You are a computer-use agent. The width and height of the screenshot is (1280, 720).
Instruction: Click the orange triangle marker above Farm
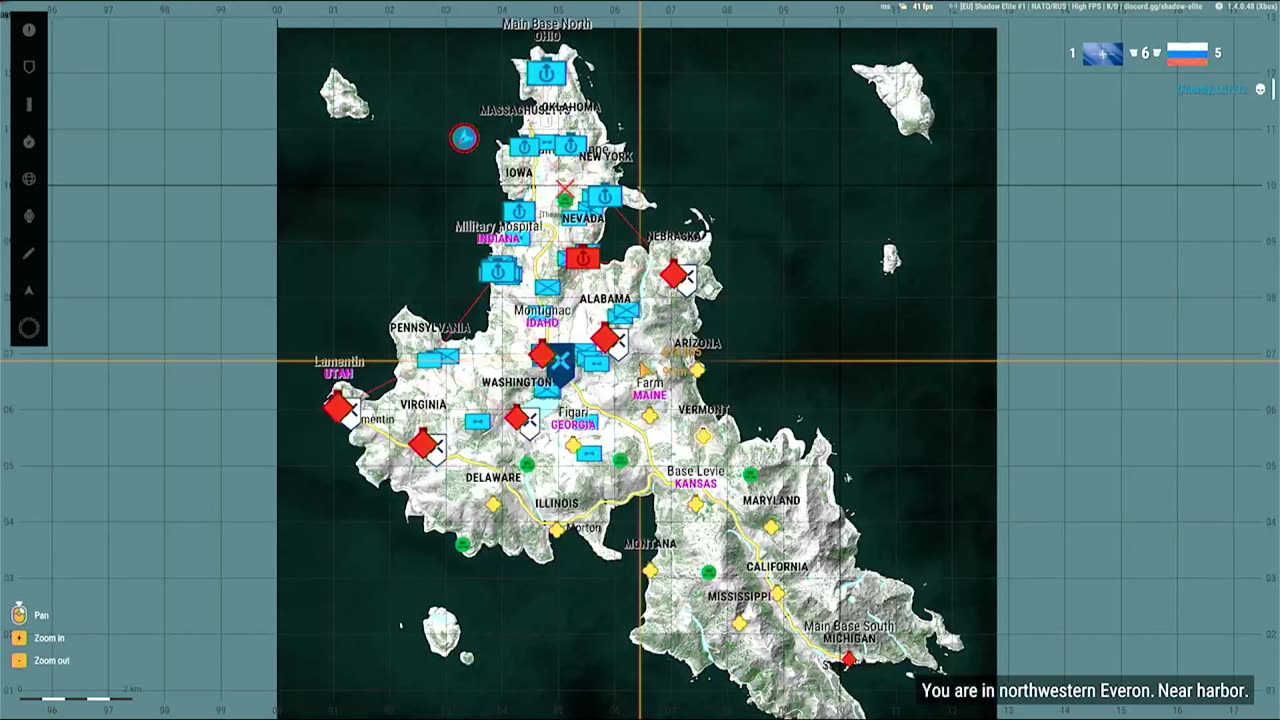645,369
